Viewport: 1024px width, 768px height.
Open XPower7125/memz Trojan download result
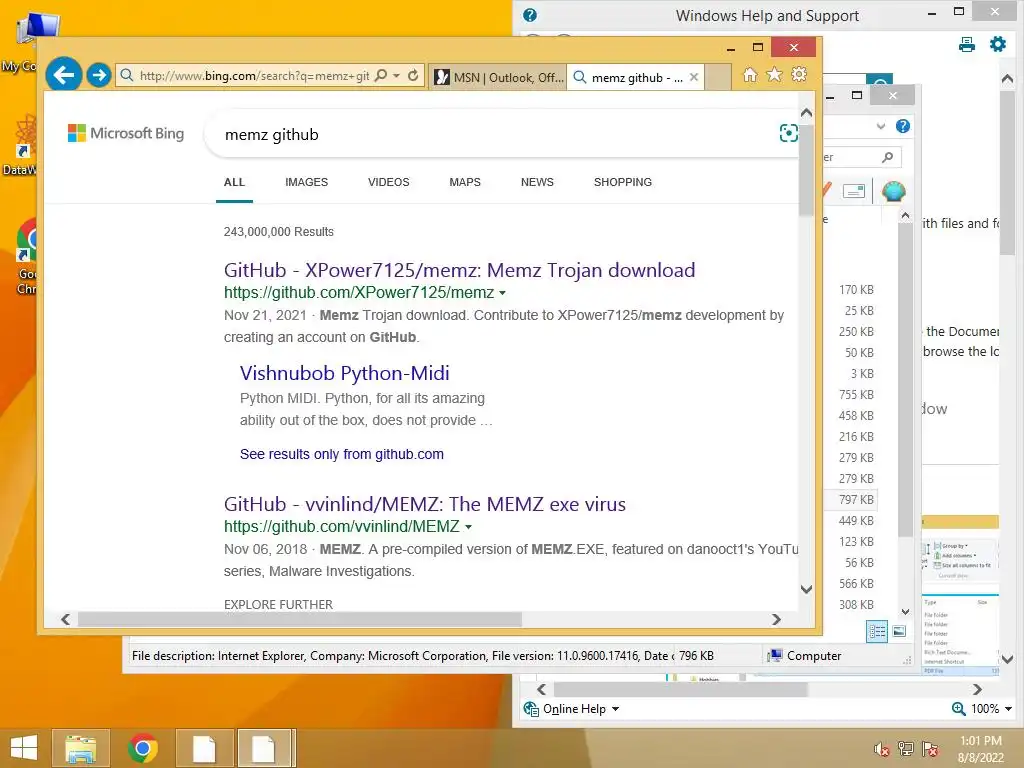click(460, 270)
